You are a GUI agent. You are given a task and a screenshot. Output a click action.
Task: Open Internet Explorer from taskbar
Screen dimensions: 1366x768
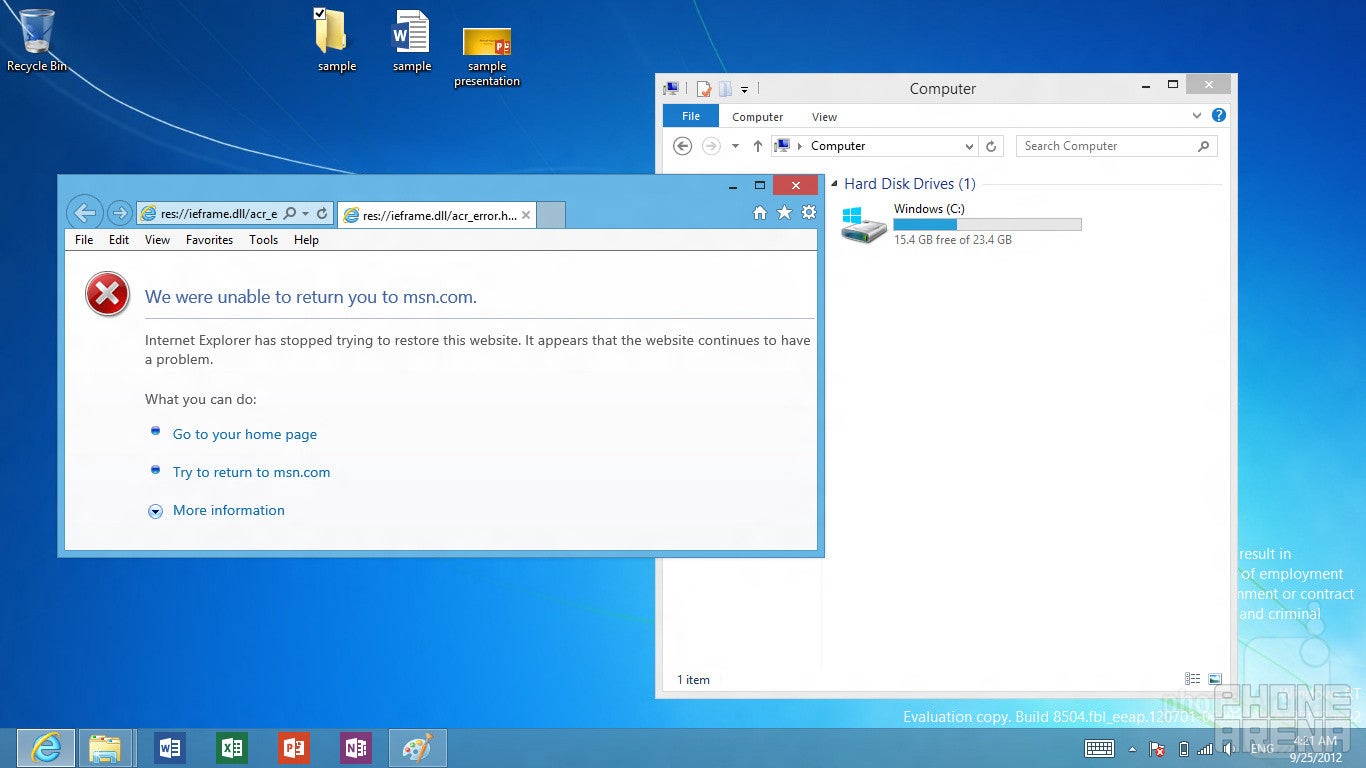point(45,748)
